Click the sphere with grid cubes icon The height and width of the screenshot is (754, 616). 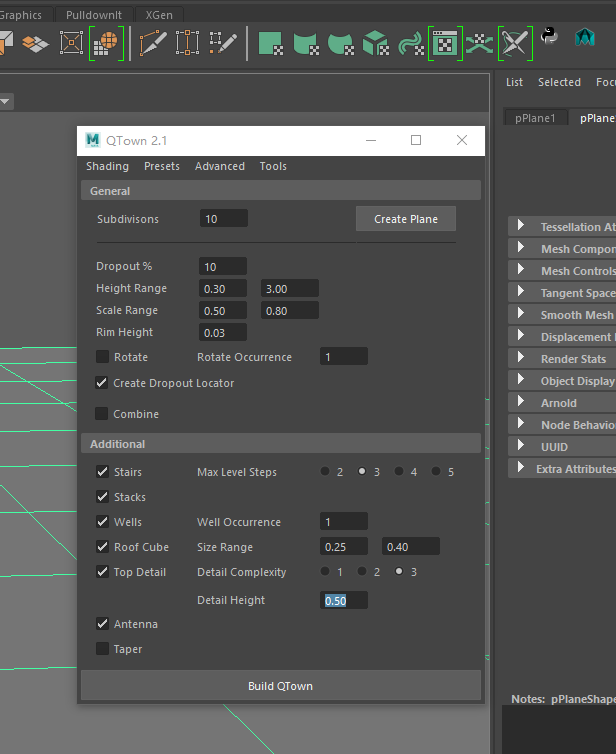coord(106,44)
